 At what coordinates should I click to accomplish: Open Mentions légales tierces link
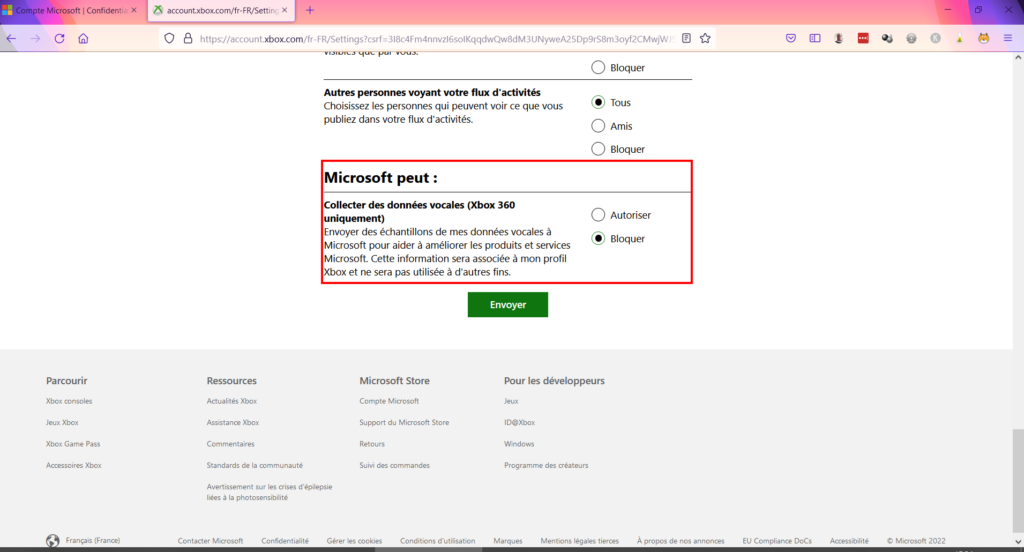click(x=580, y=541)
